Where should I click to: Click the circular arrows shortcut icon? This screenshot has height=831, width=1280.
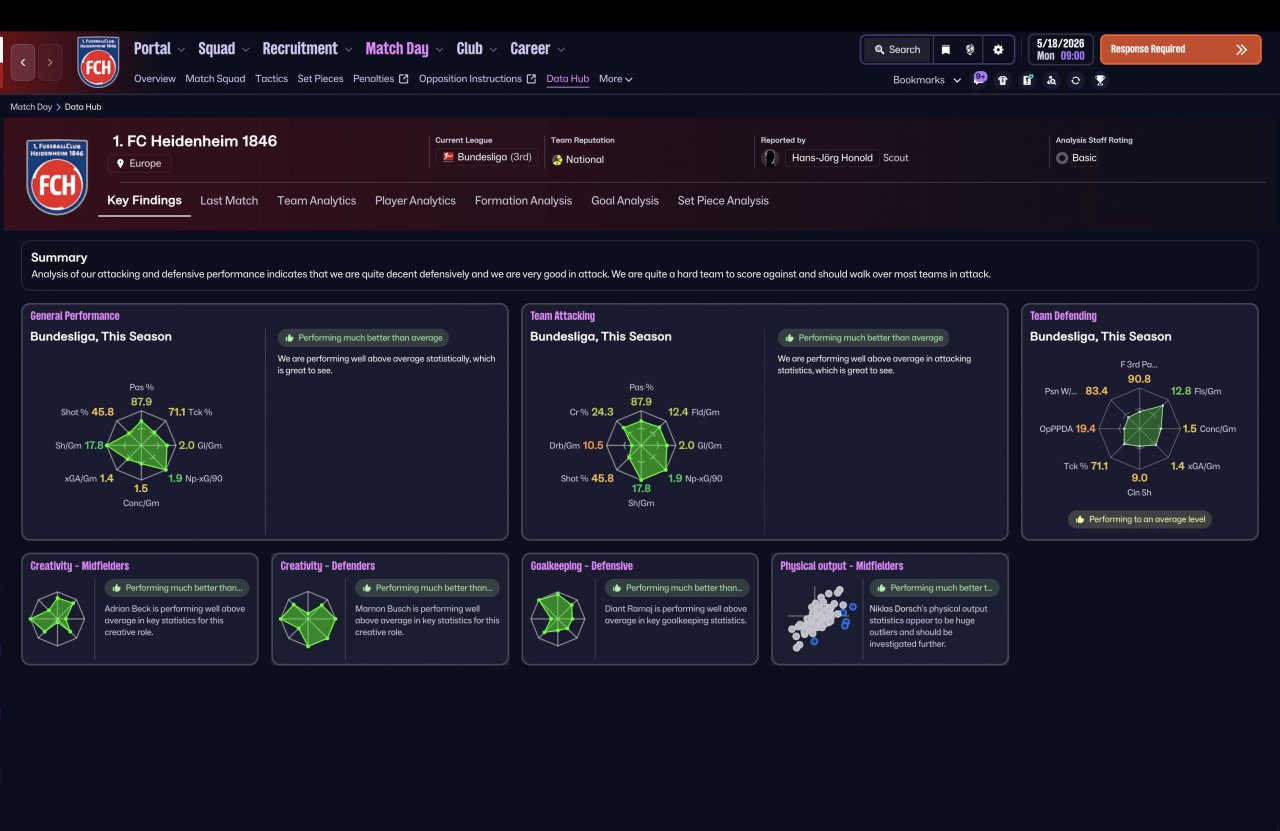coord(1075,80)
